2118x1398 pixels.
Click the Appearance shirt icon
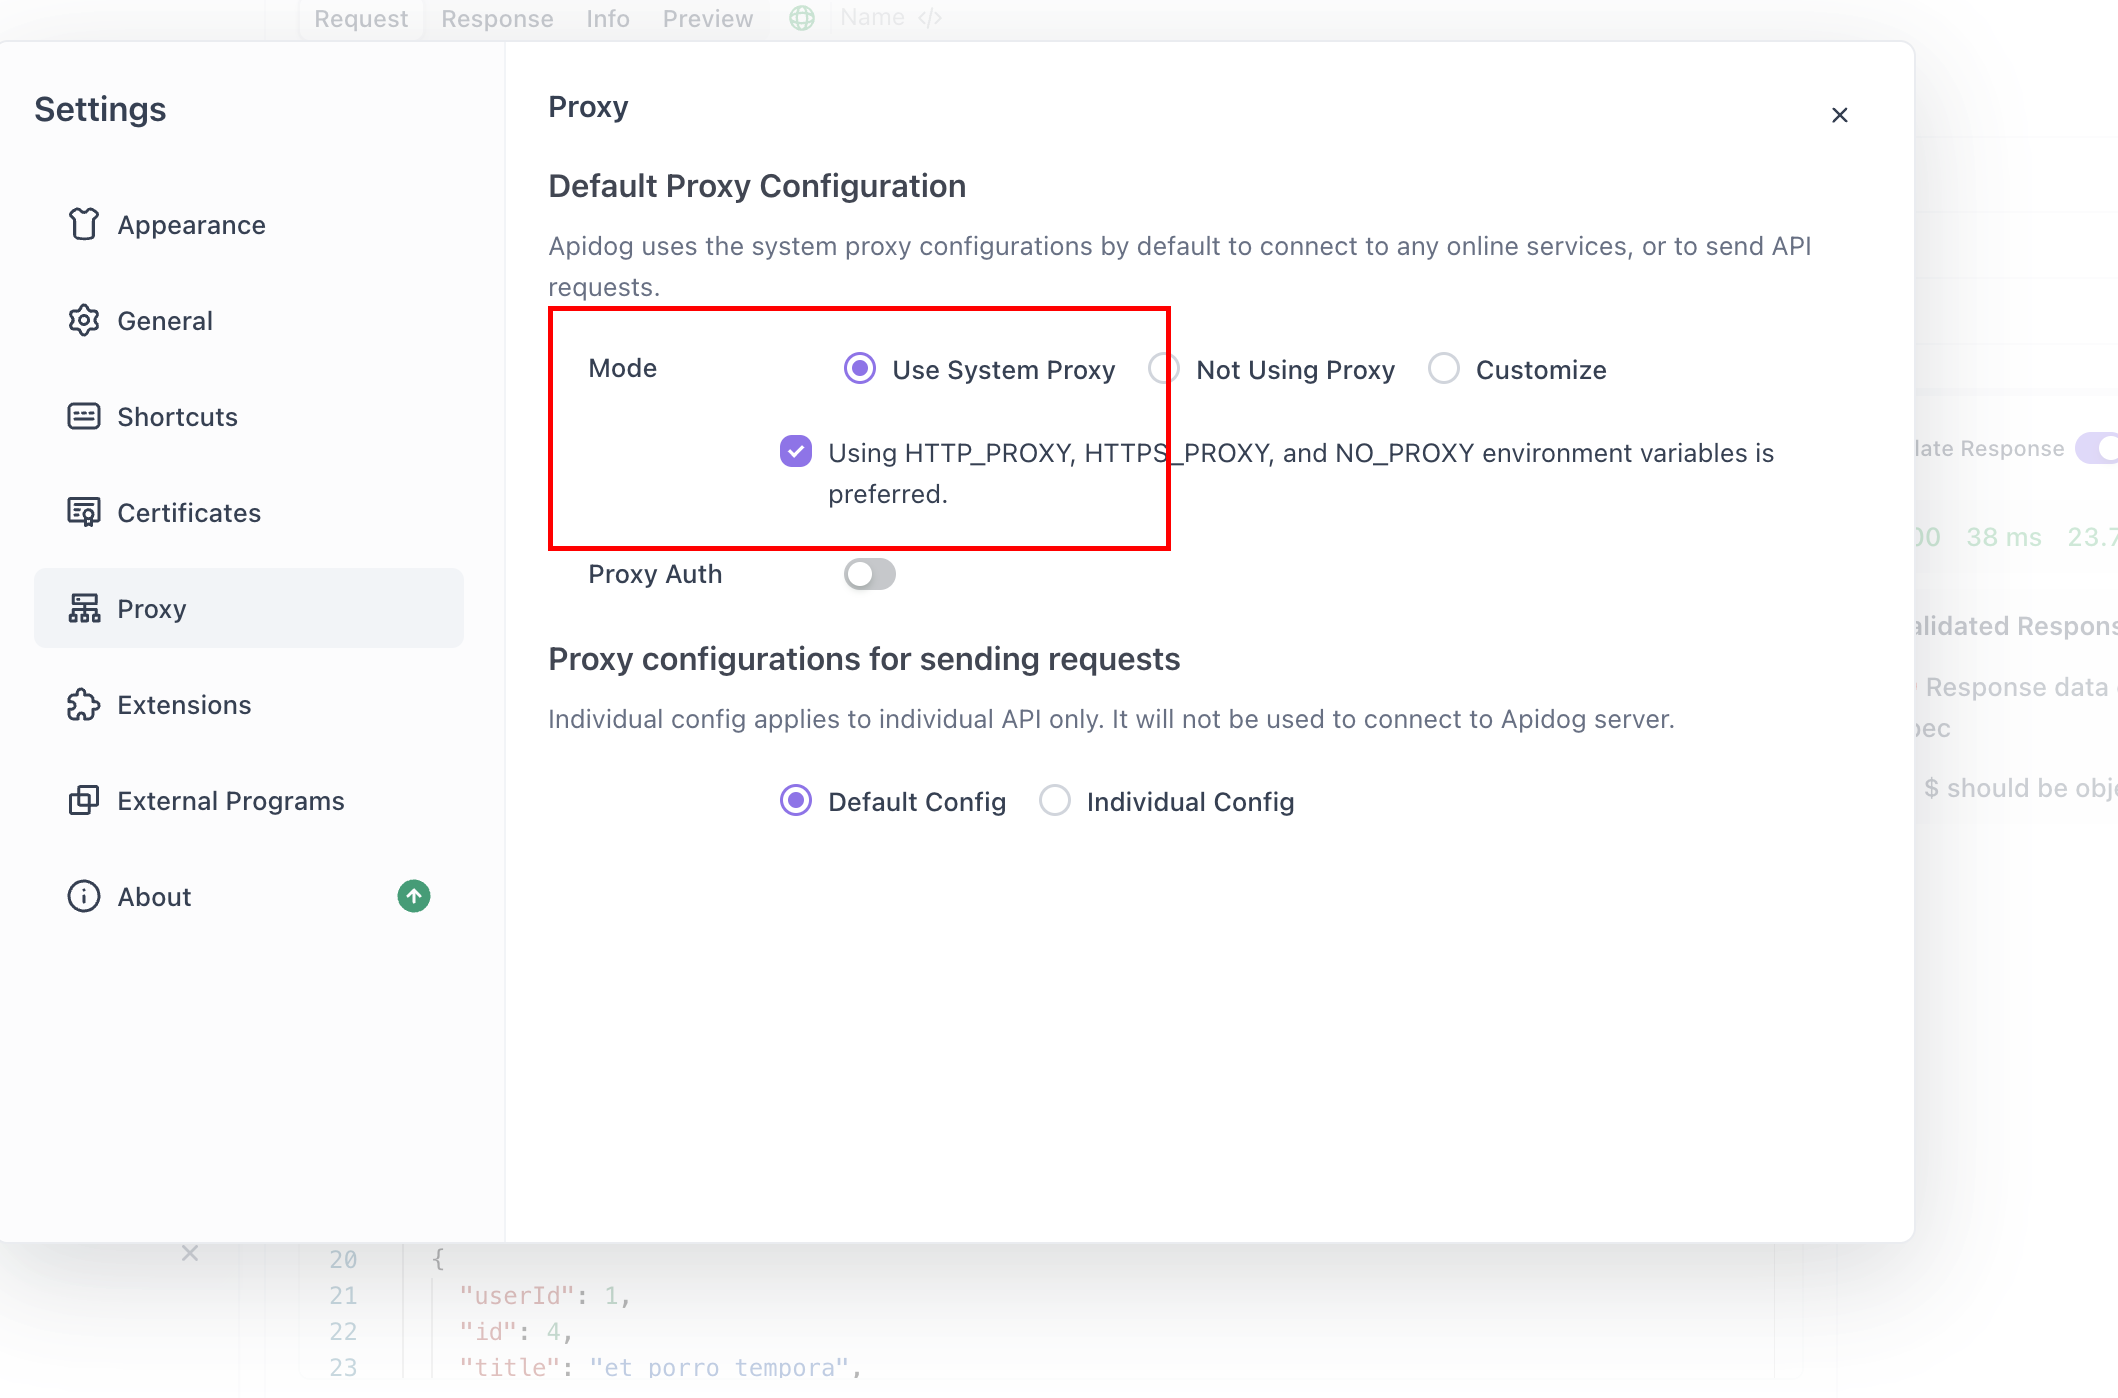84,224
